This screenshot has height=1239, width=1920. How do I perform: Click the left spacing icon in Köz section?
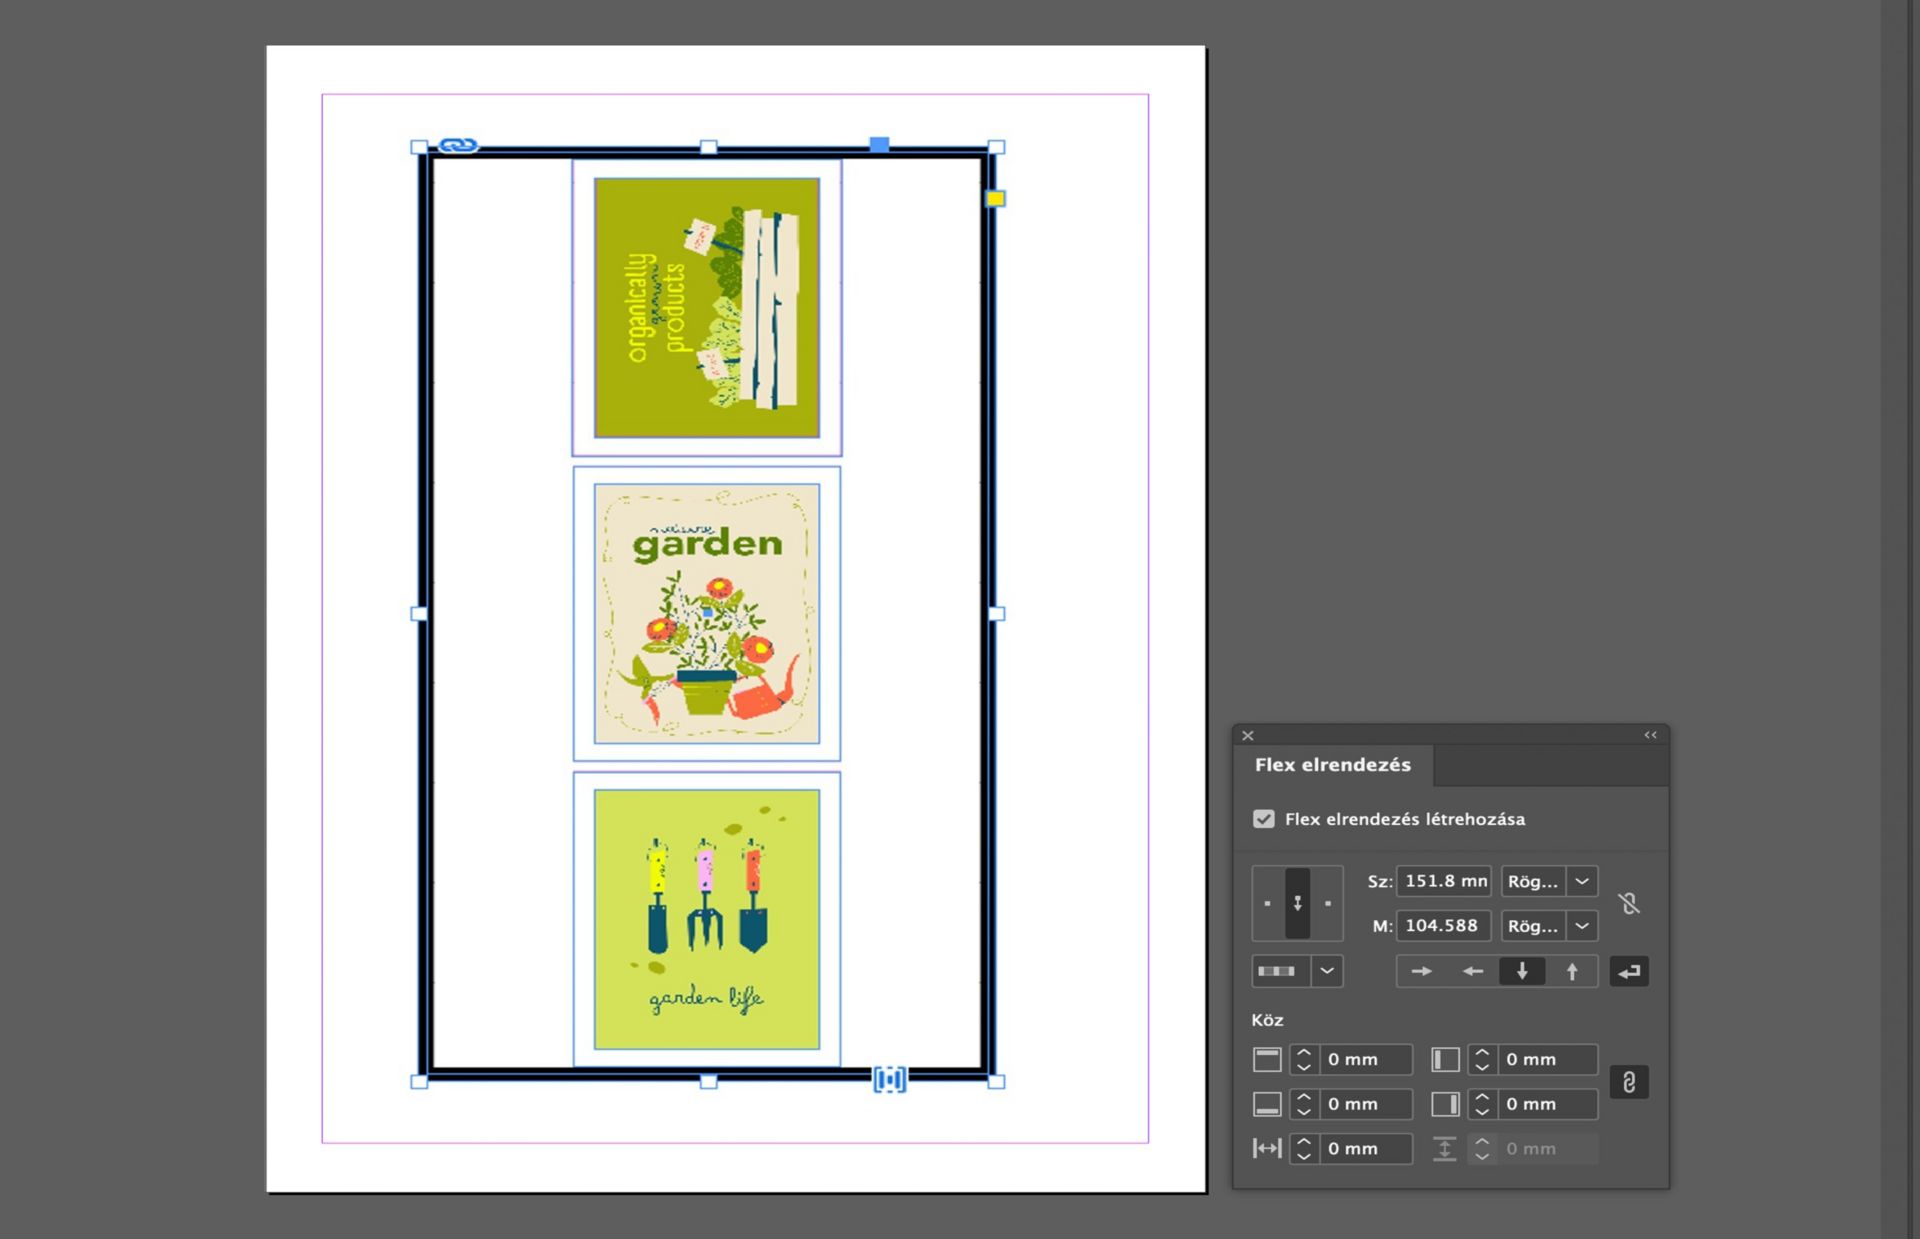pos(1445,1059)
